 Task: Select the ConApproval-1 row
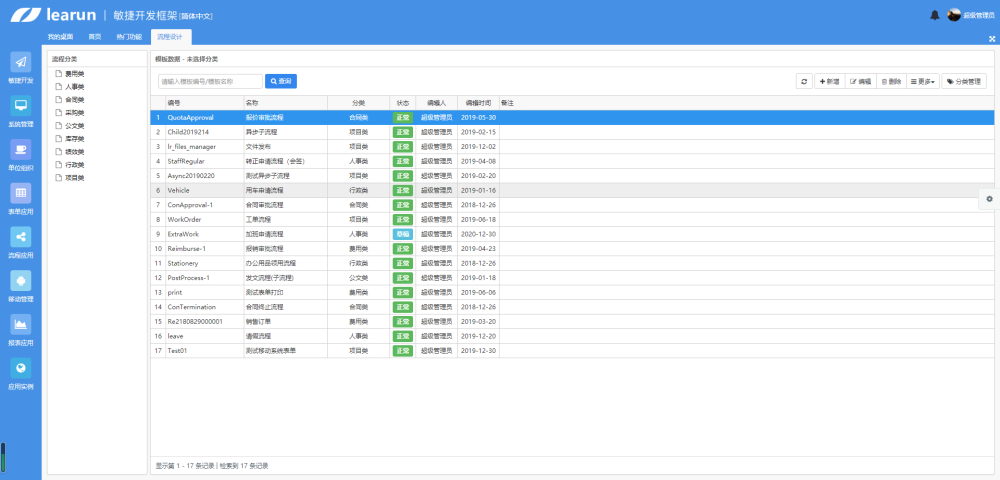tap(572, 205)
